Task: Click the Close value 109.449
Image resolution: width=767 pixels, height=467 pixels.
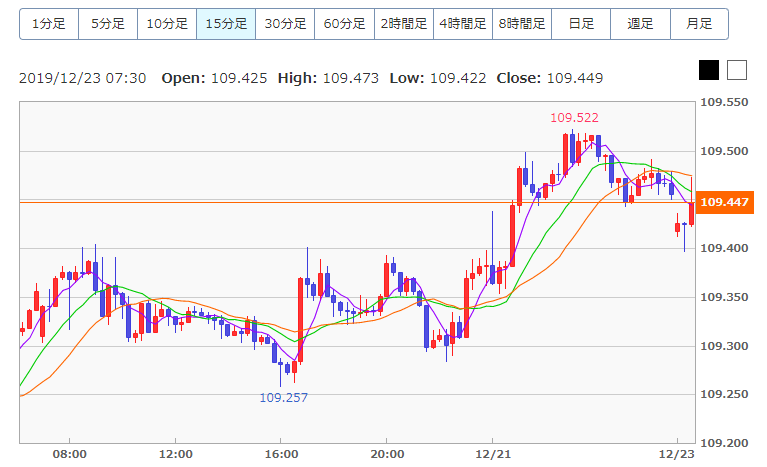Action: point(575,78)
